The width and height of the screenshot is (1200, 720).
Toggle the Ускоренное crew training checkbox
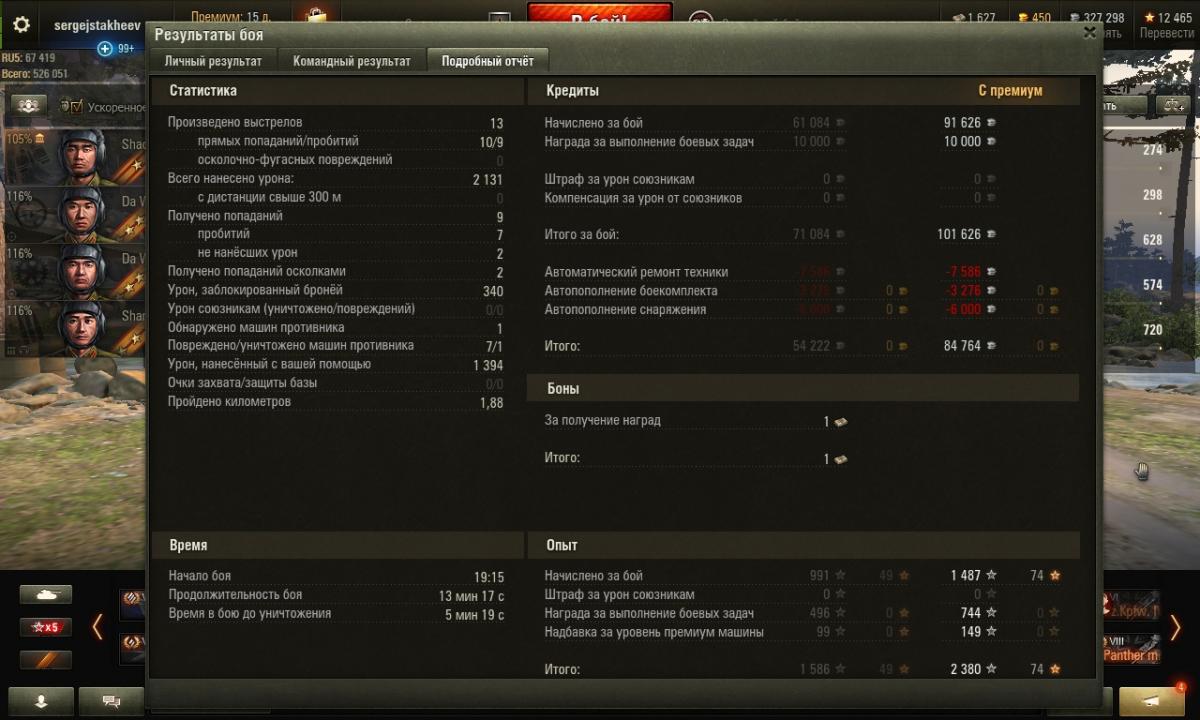click(x=76, y=106)
